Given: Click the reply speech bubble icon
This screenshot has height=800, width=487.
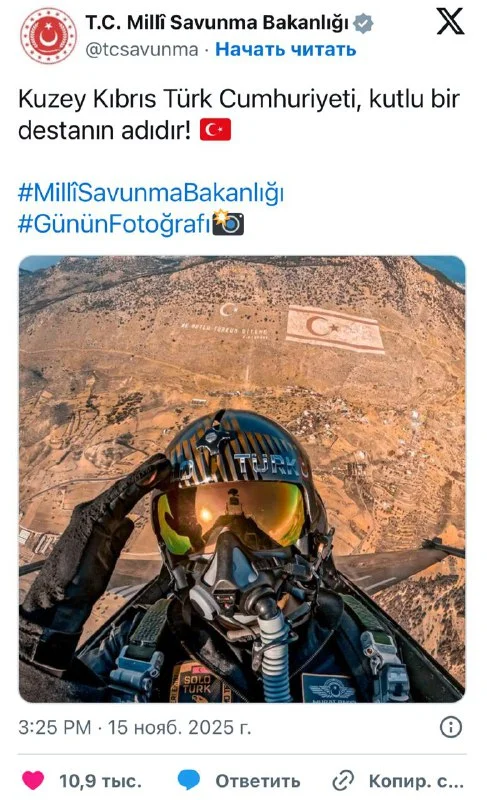Looking at the screenshot, I should point(189,781).
